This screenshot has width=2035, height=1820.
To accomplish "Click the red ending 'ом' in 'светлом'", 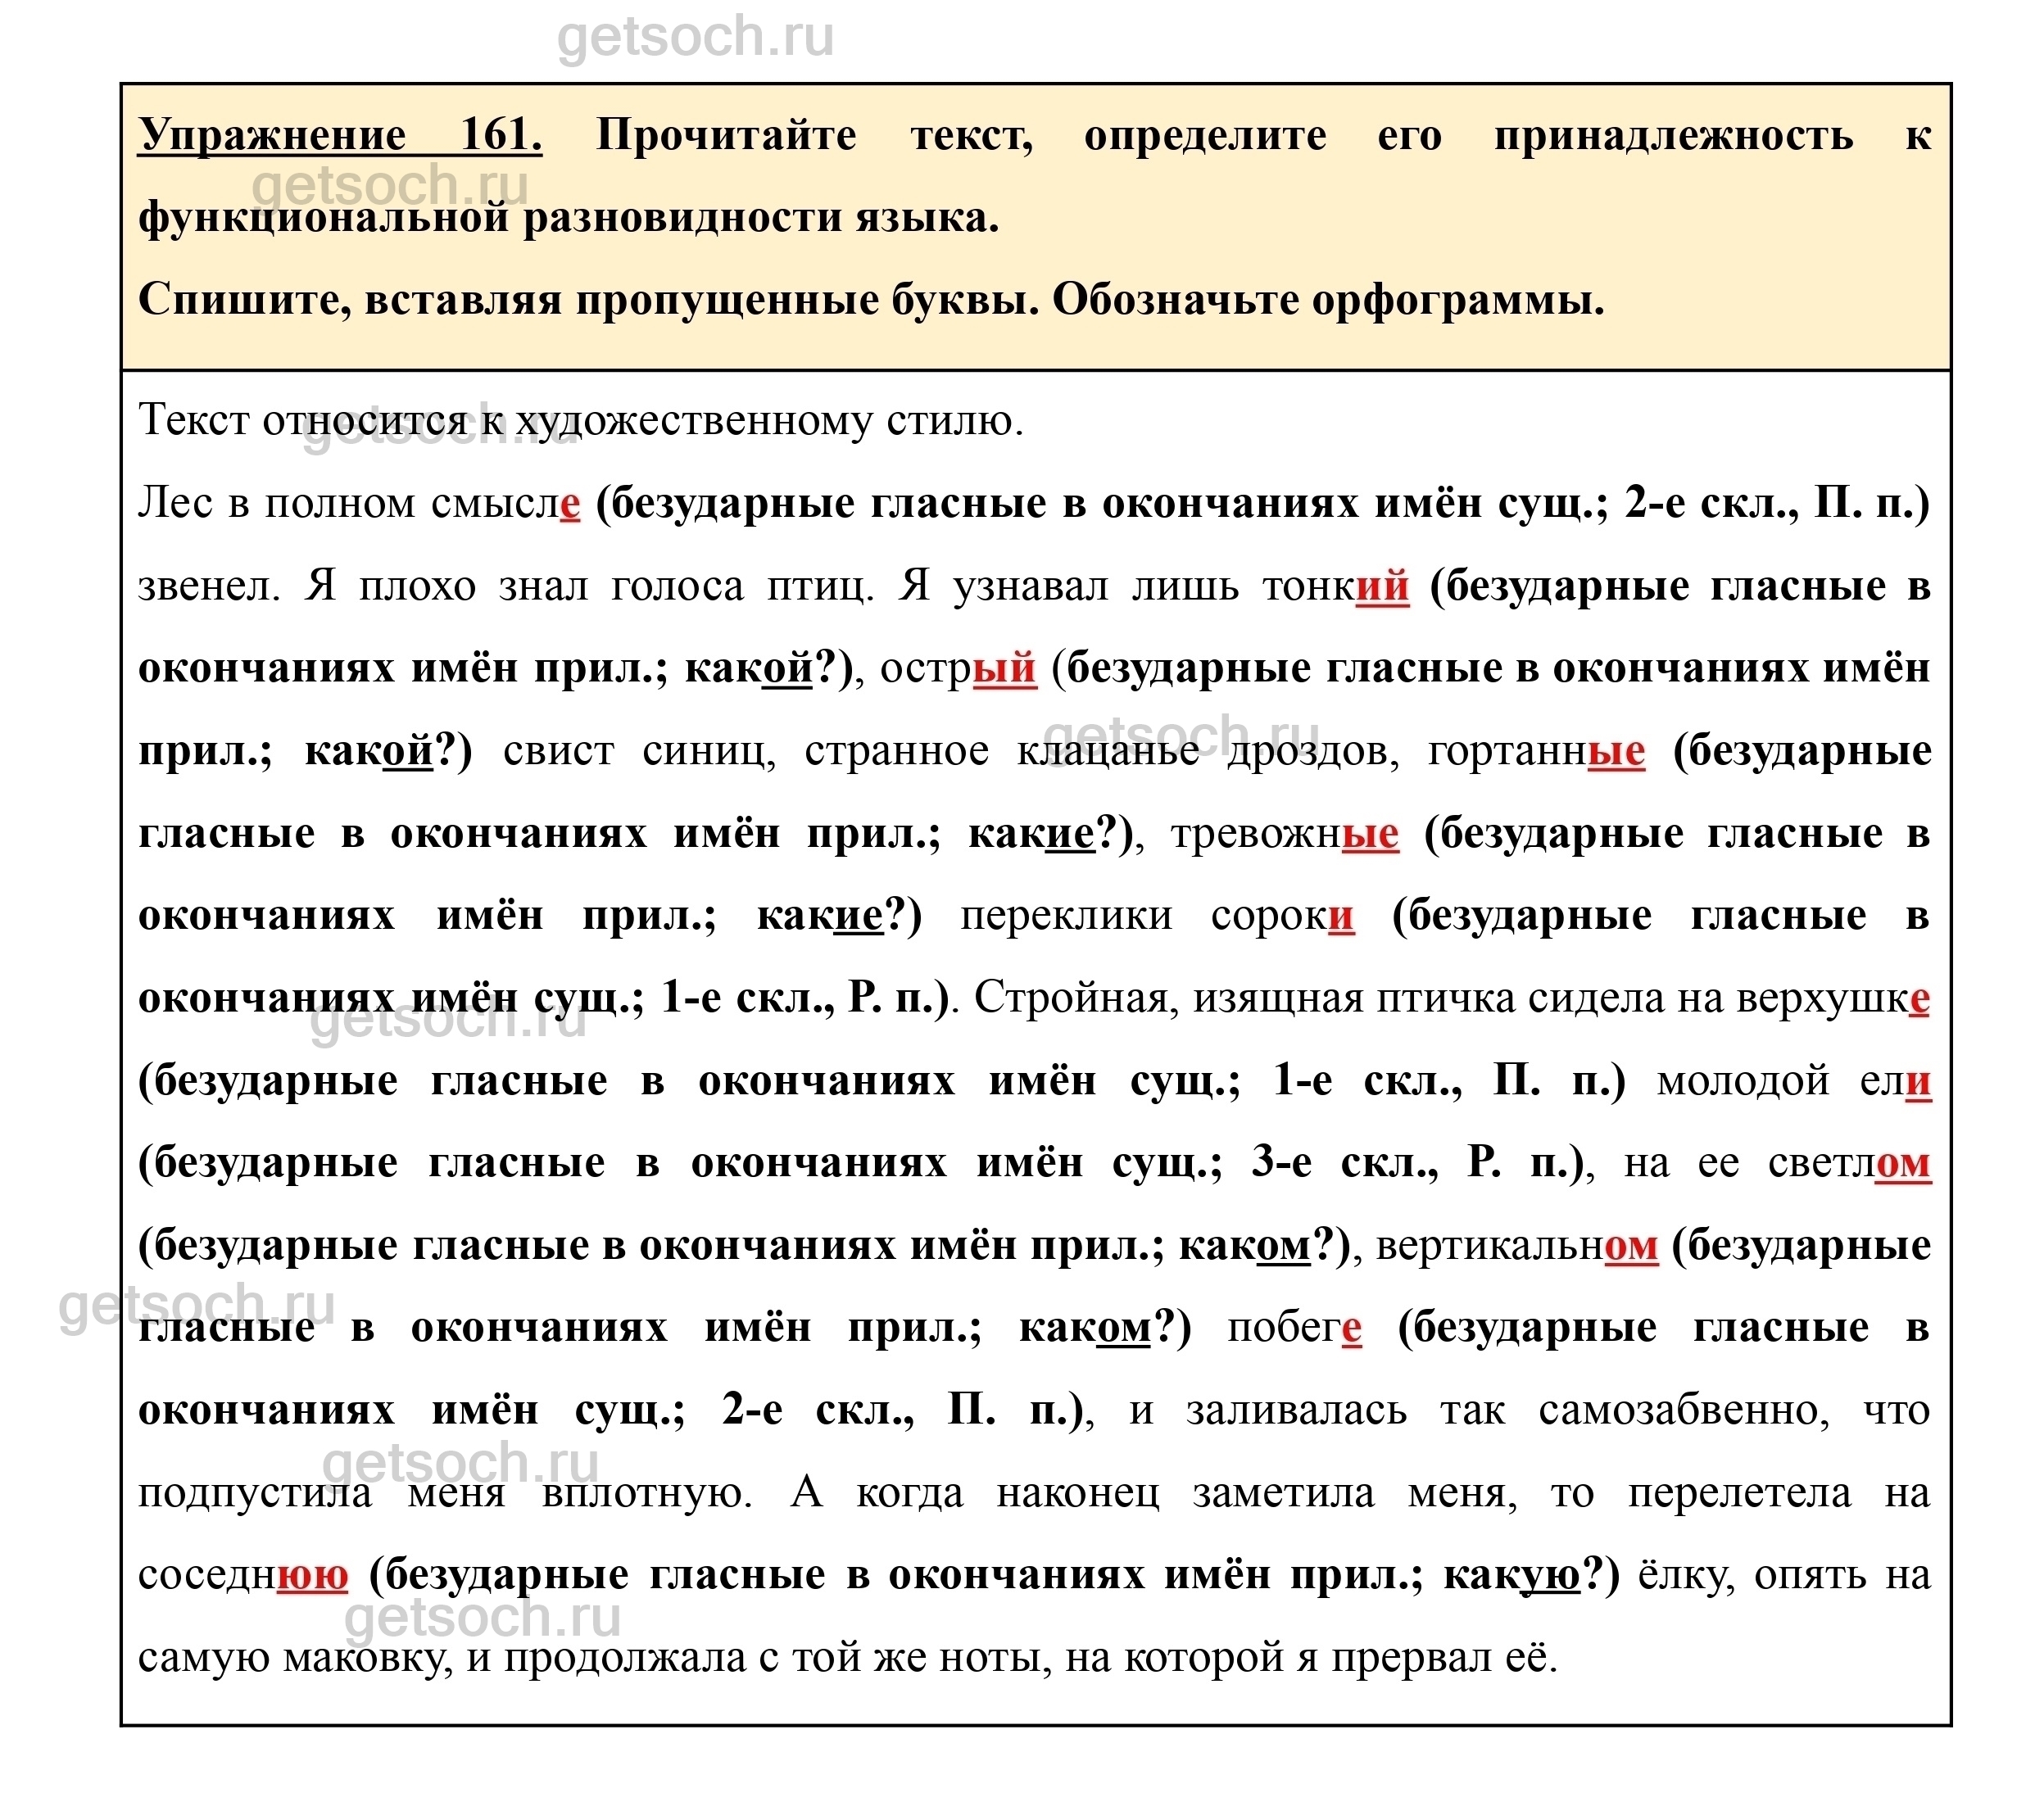I will point(1902,1163).
